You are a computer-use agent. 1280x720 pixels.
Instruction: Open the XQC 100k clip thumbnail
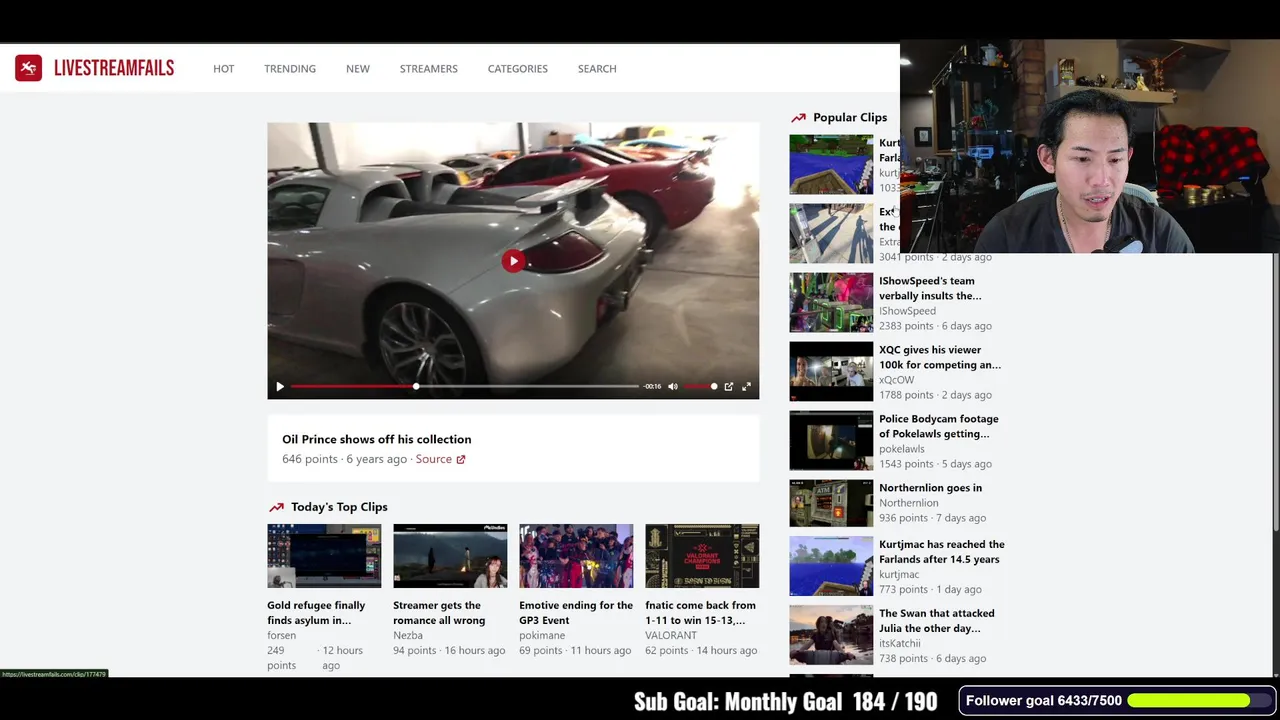pyautogui.click(x=831, y=371)
